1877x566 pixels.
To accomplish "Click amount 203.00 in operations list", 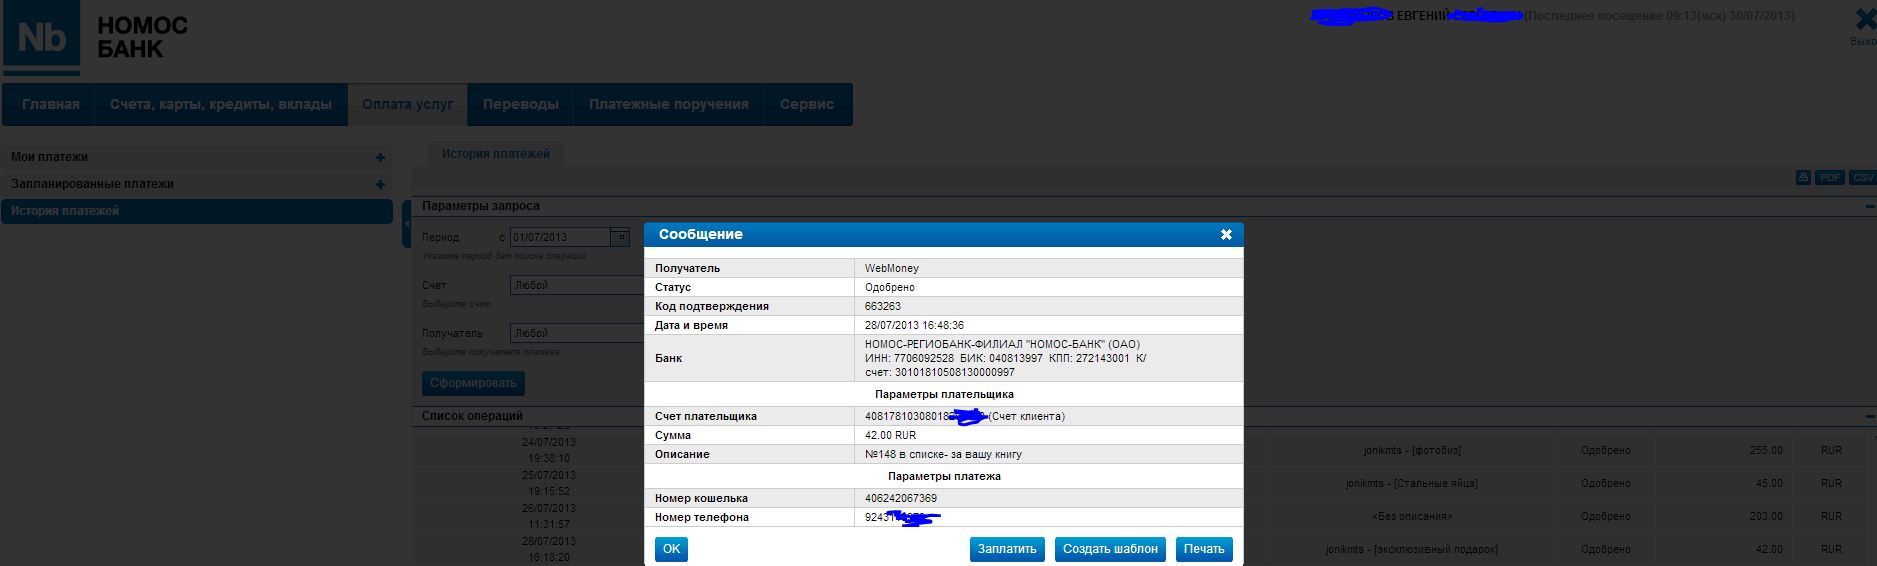I will tap(1766, 516).
